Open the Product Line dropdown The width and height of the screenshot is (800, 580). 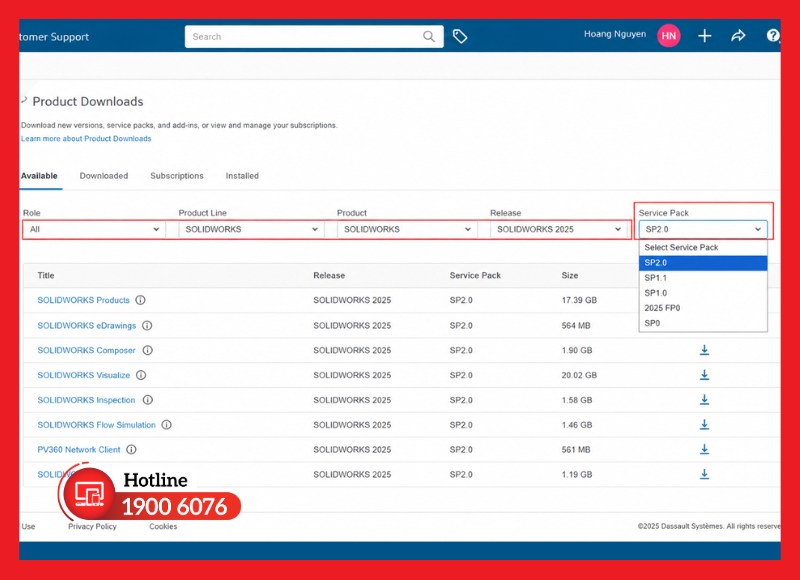252,229
